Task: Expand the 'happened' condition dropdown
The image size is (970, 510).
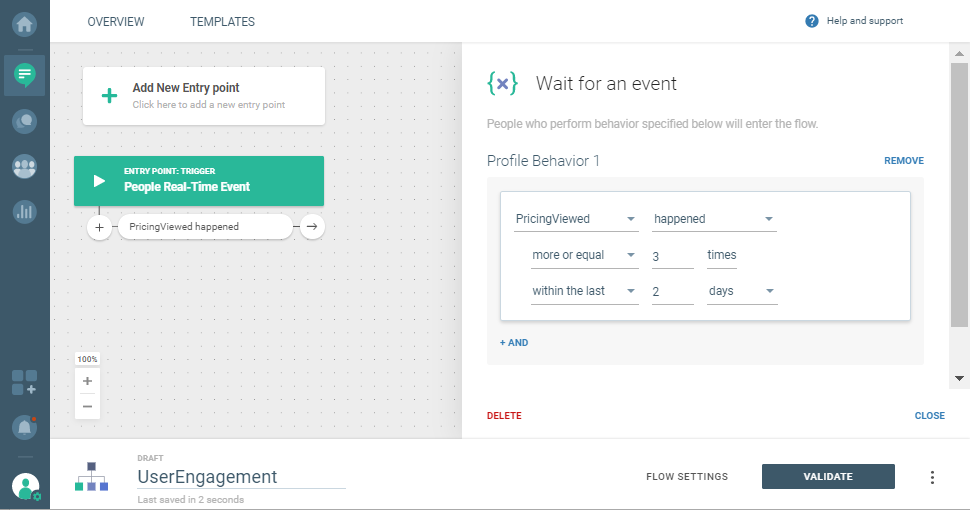Action: [x=714, y=219]
